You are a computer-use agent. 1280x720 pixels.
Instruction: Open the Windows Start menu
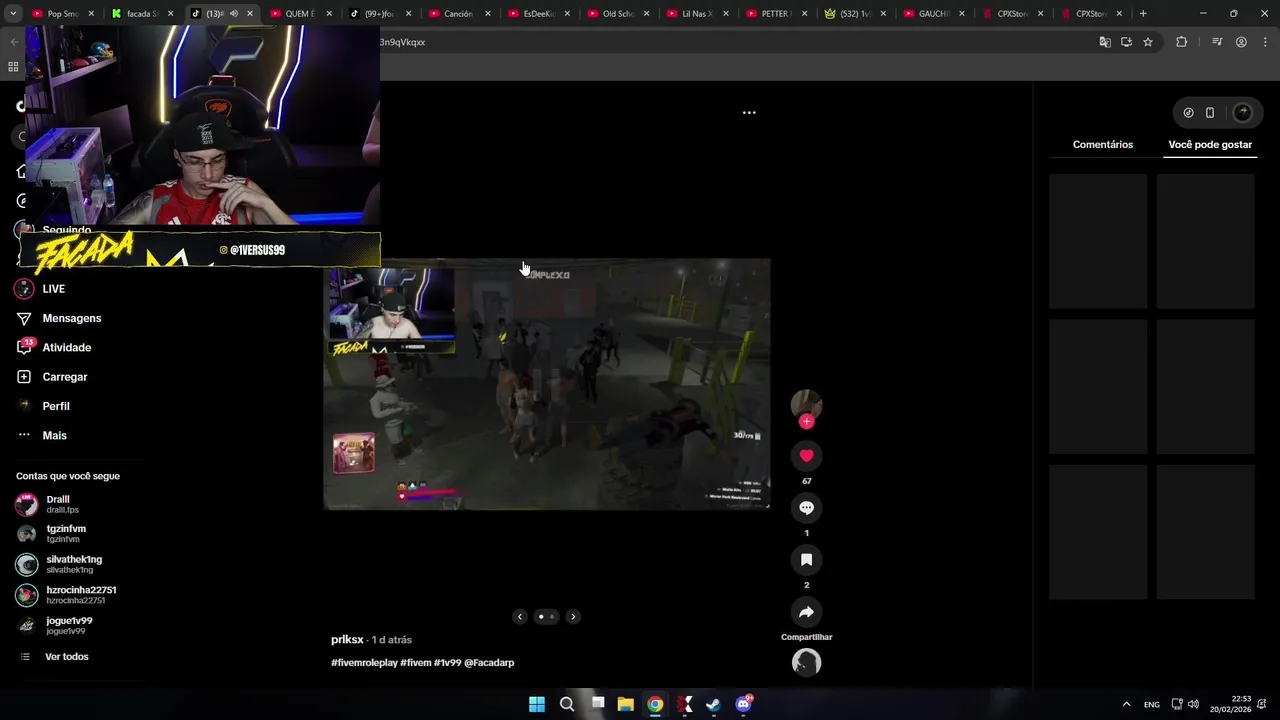click(537, 704)
